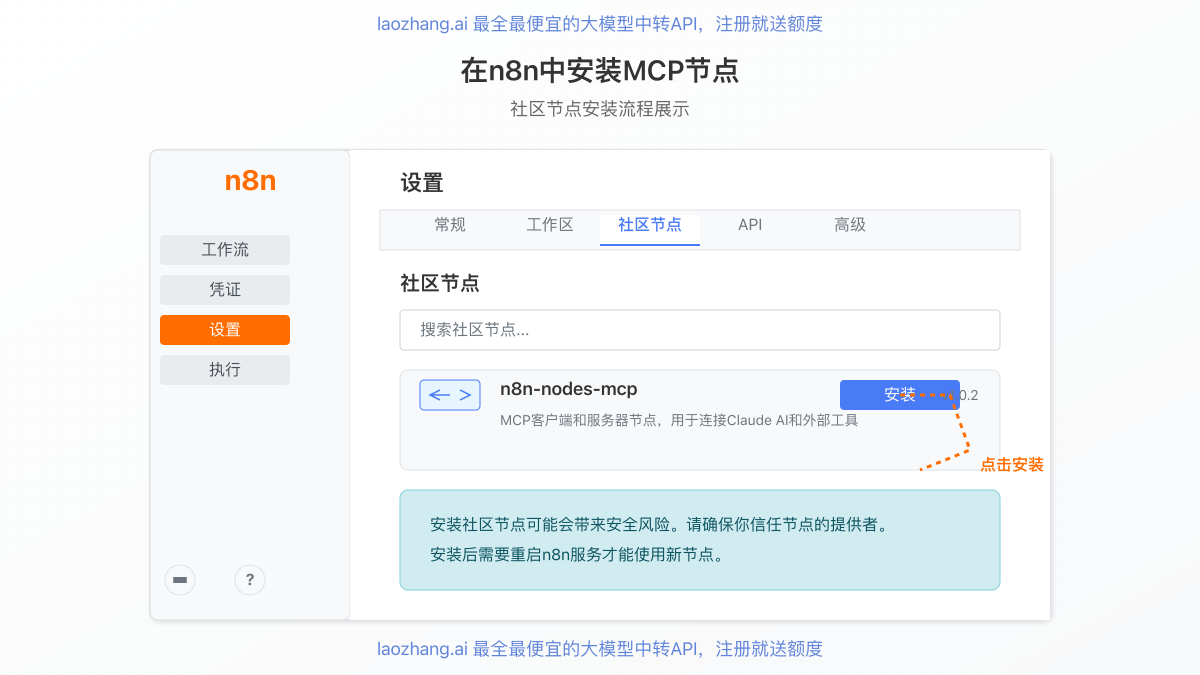Open help with the question mark icon

pyautogui.click(x=250, y=580)
